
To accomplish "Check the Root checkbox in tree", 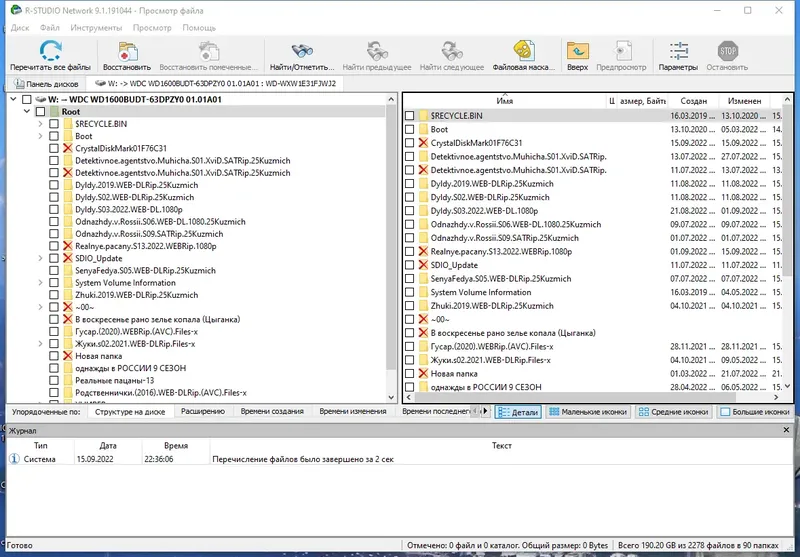I will [x=40, y=112].
